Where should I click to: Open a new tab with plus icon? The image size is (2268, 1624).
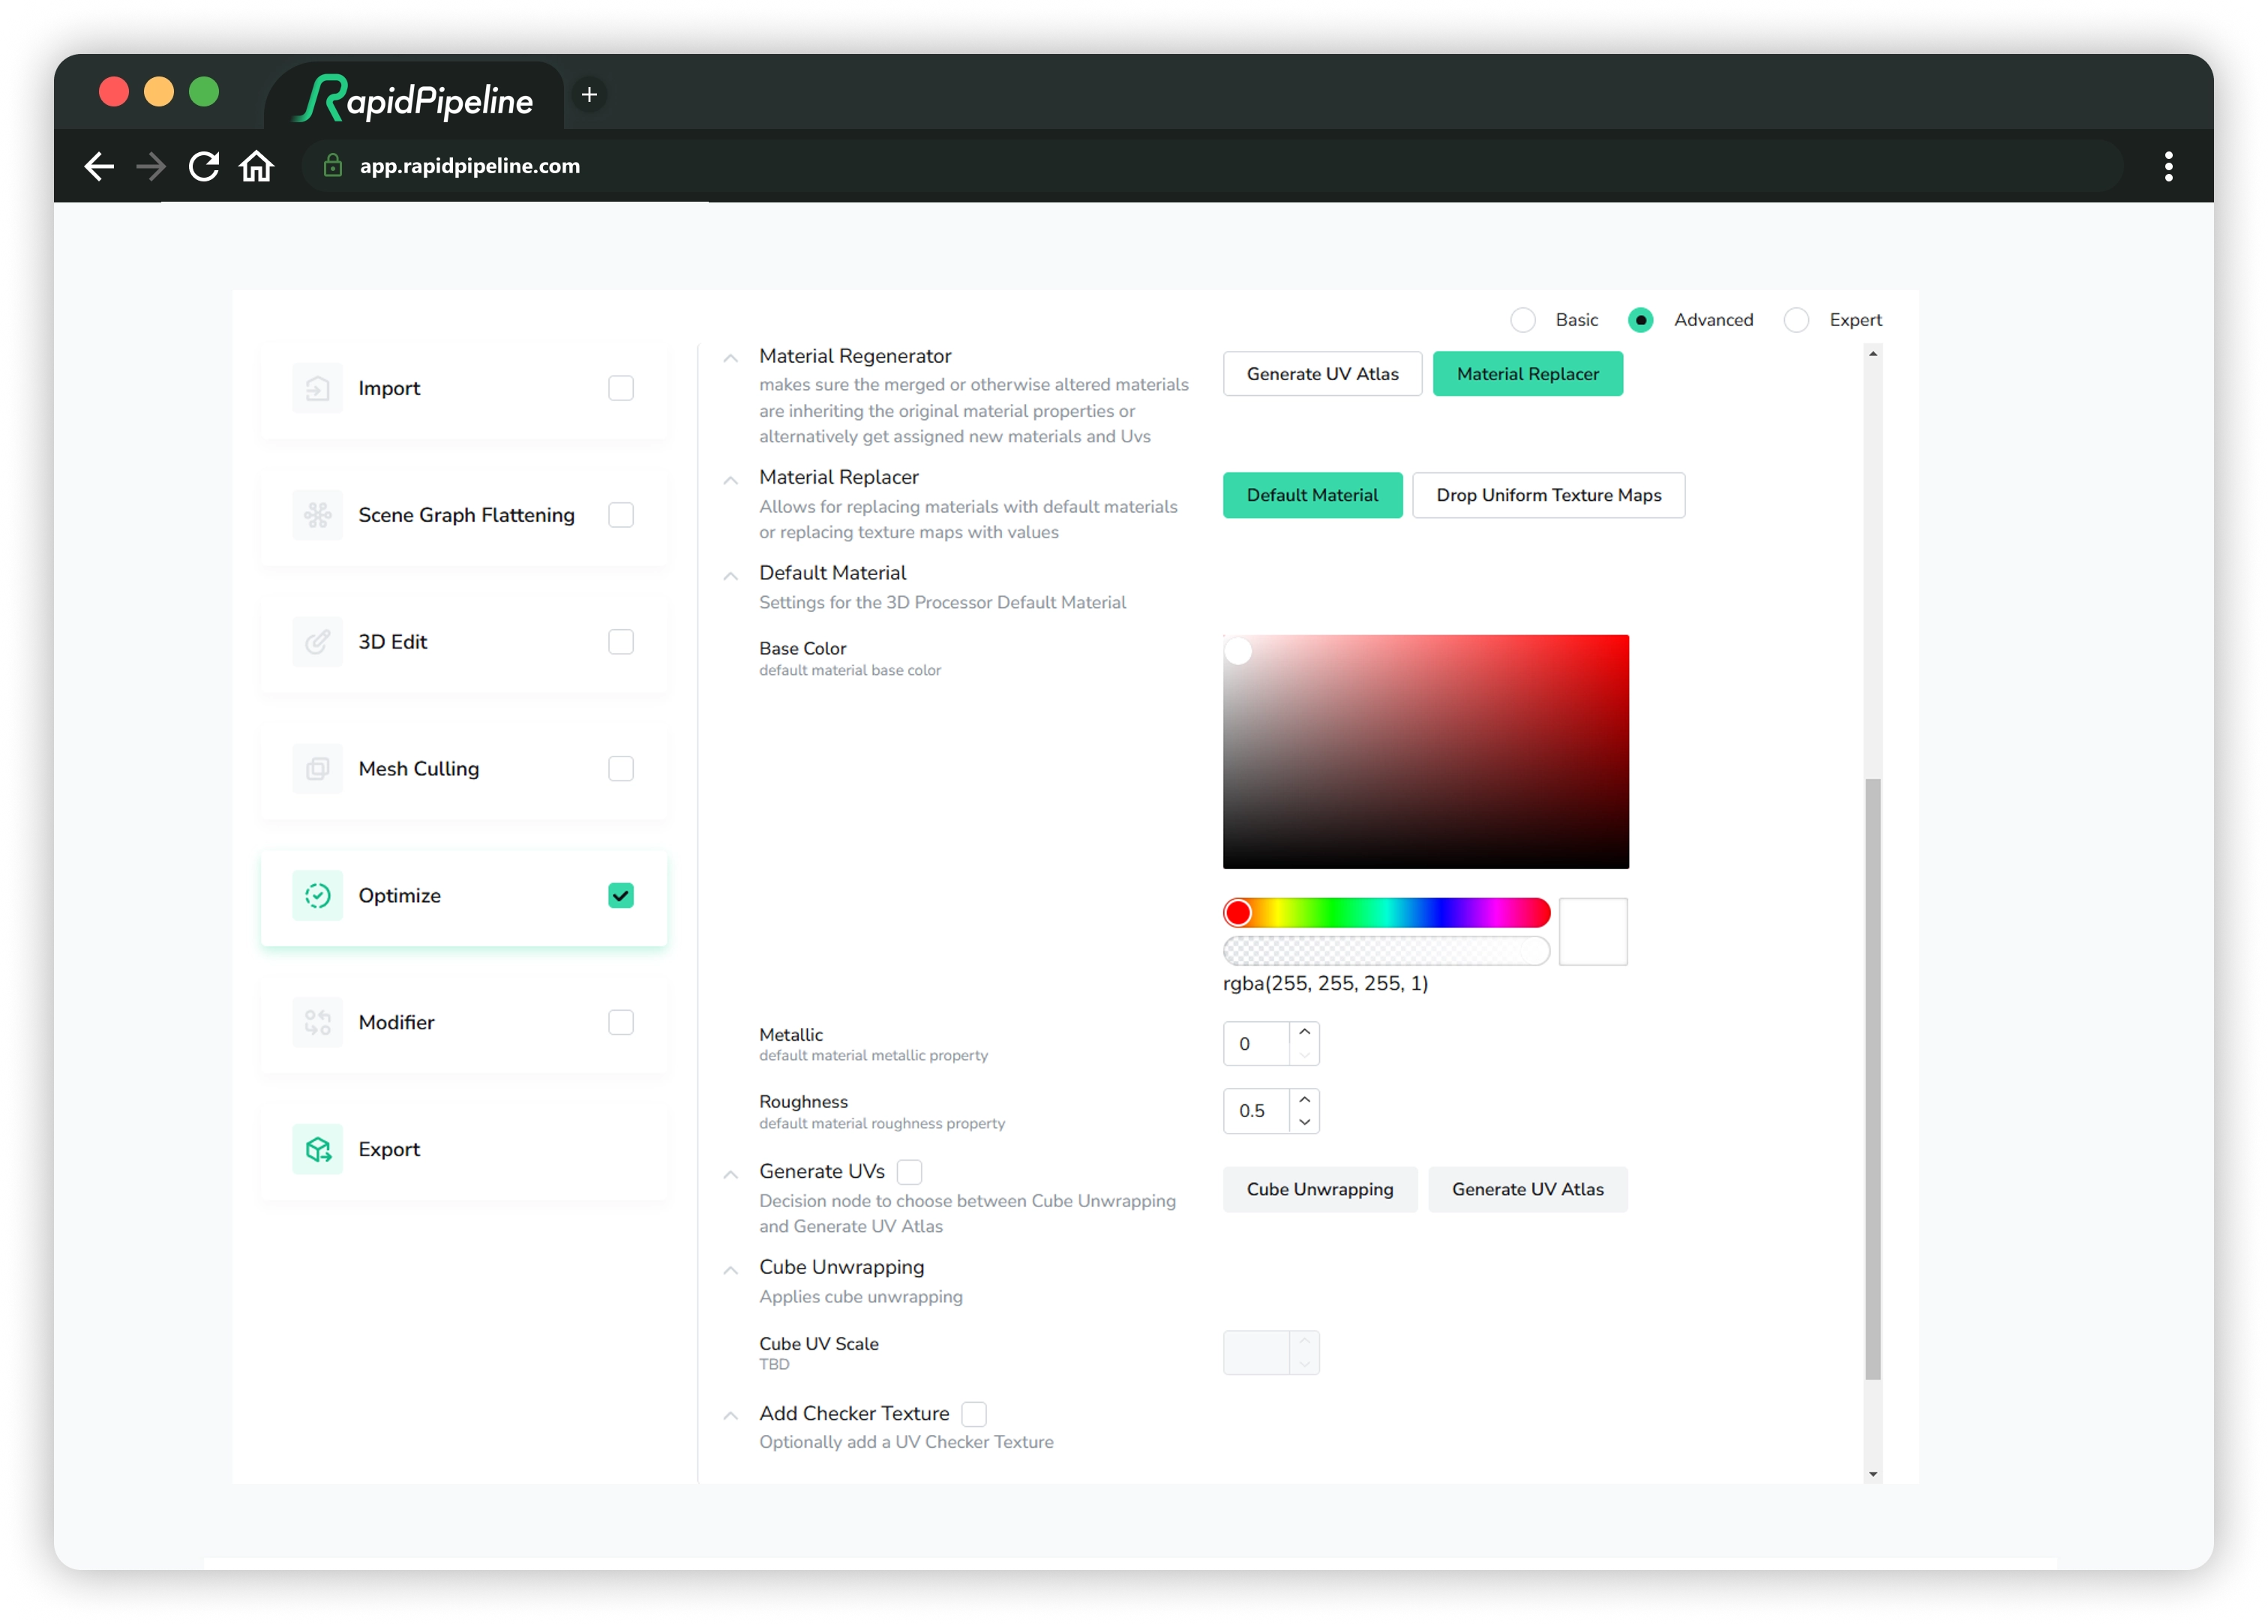pos(589,95)
